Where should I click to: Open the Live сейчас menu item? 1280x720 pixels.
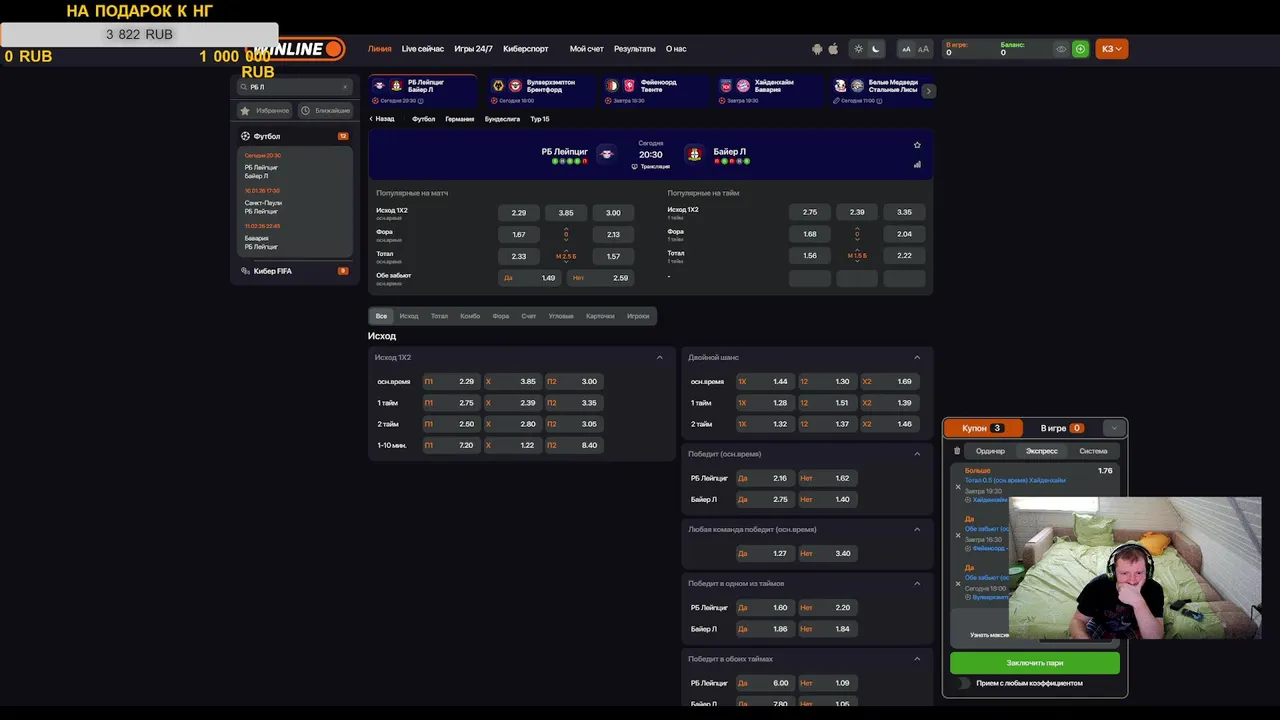pos(423,49)
